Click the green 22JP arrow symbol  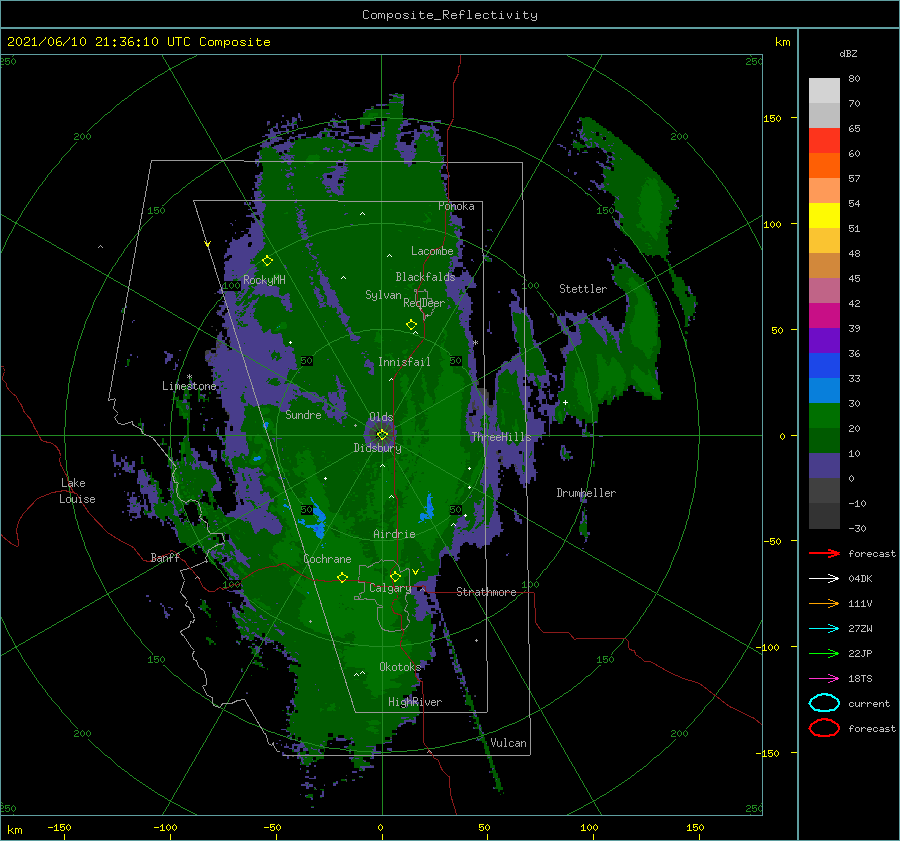click(824, 653)
